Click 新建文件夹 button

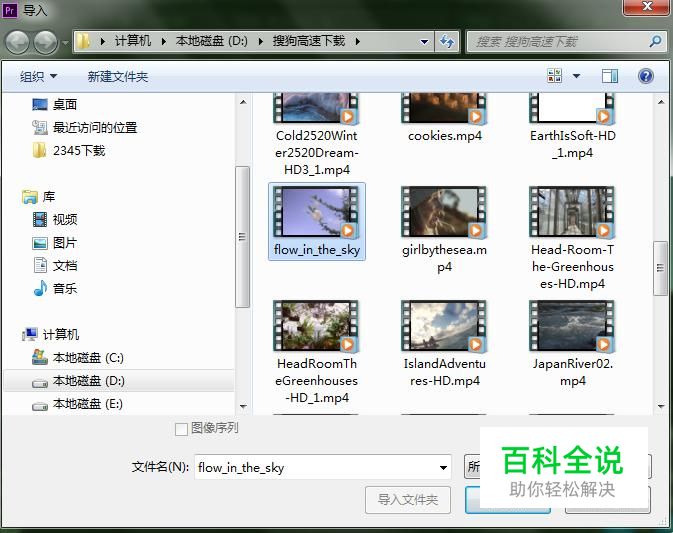118,77
